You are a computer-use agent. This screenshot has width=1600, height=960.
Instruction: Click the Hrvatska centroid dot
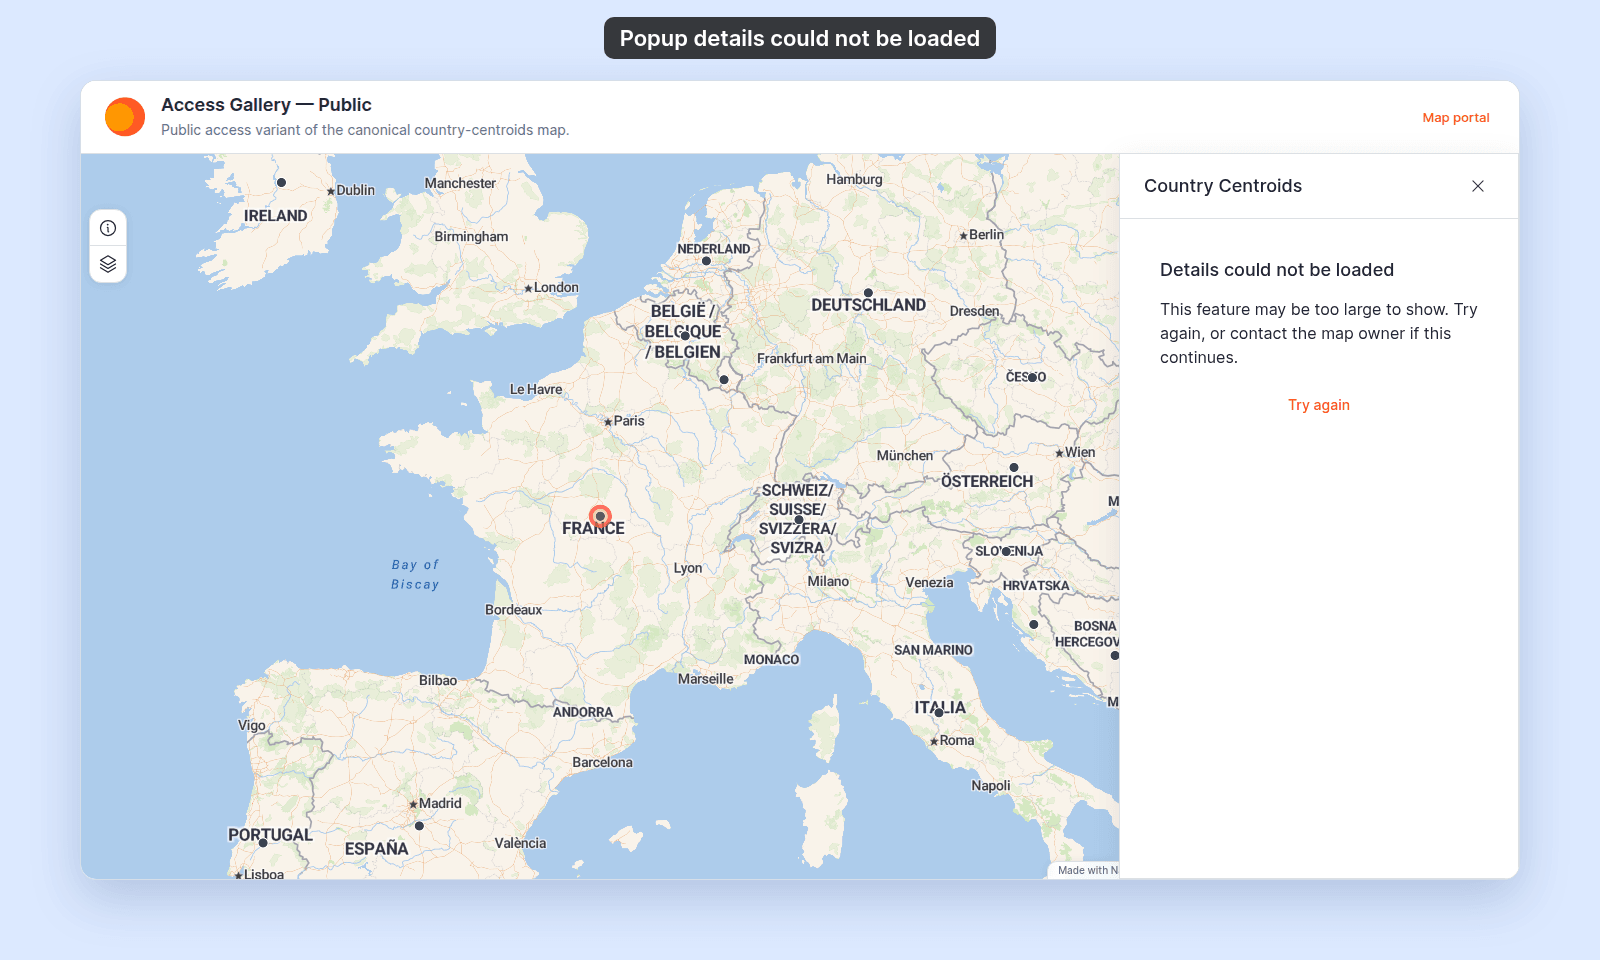point(1034,625)
